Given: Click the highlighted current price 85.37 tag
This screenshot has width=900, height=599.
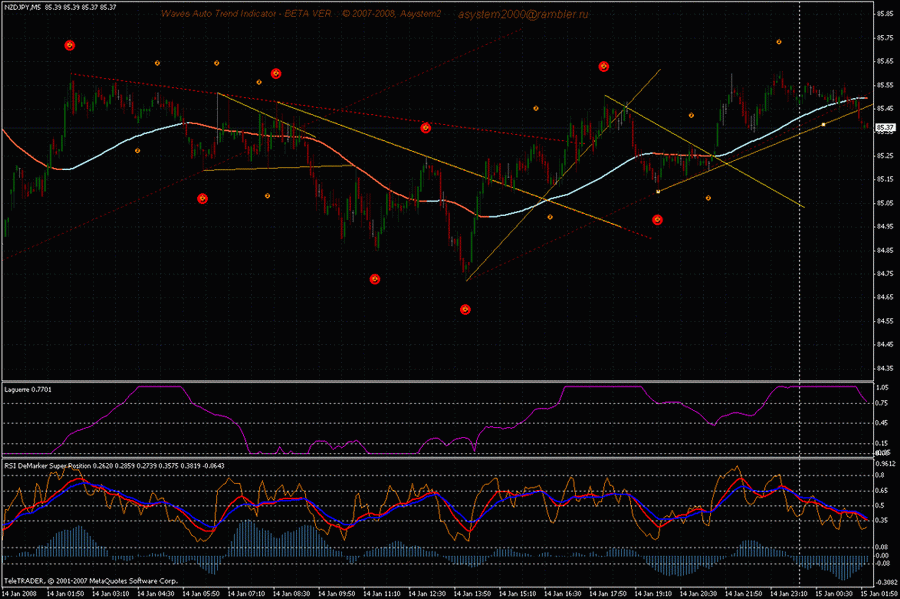Looking at the screenshot, I should pos(884,128).
